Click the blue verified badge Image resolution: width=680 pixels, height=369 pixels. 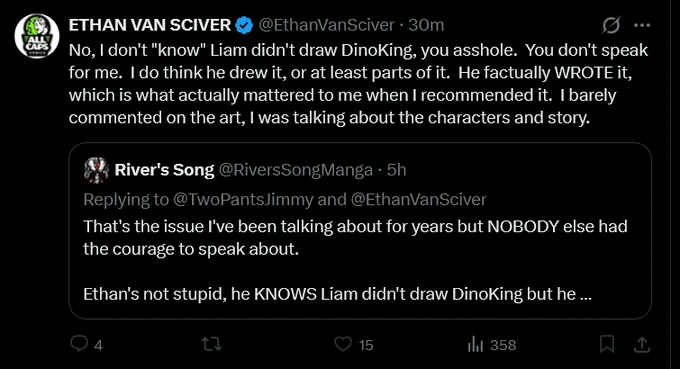coord(244,25)
